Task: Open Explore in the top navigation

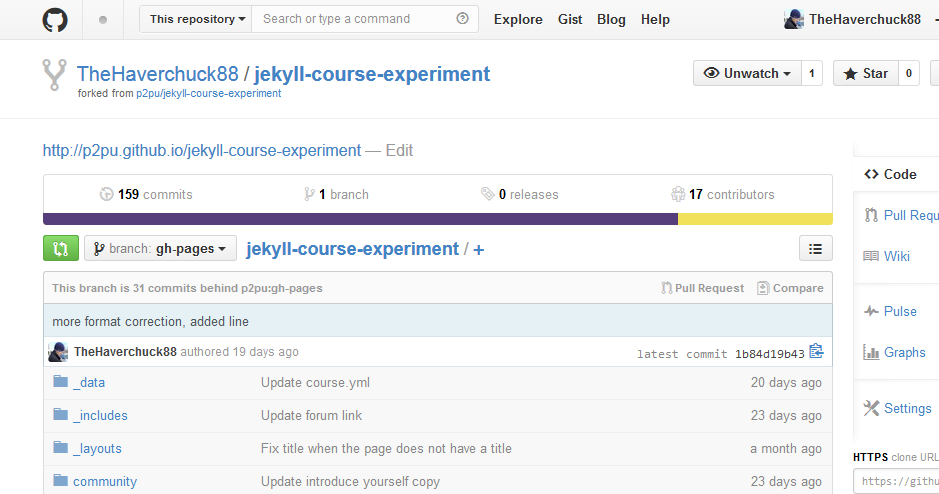Action: 518,20
